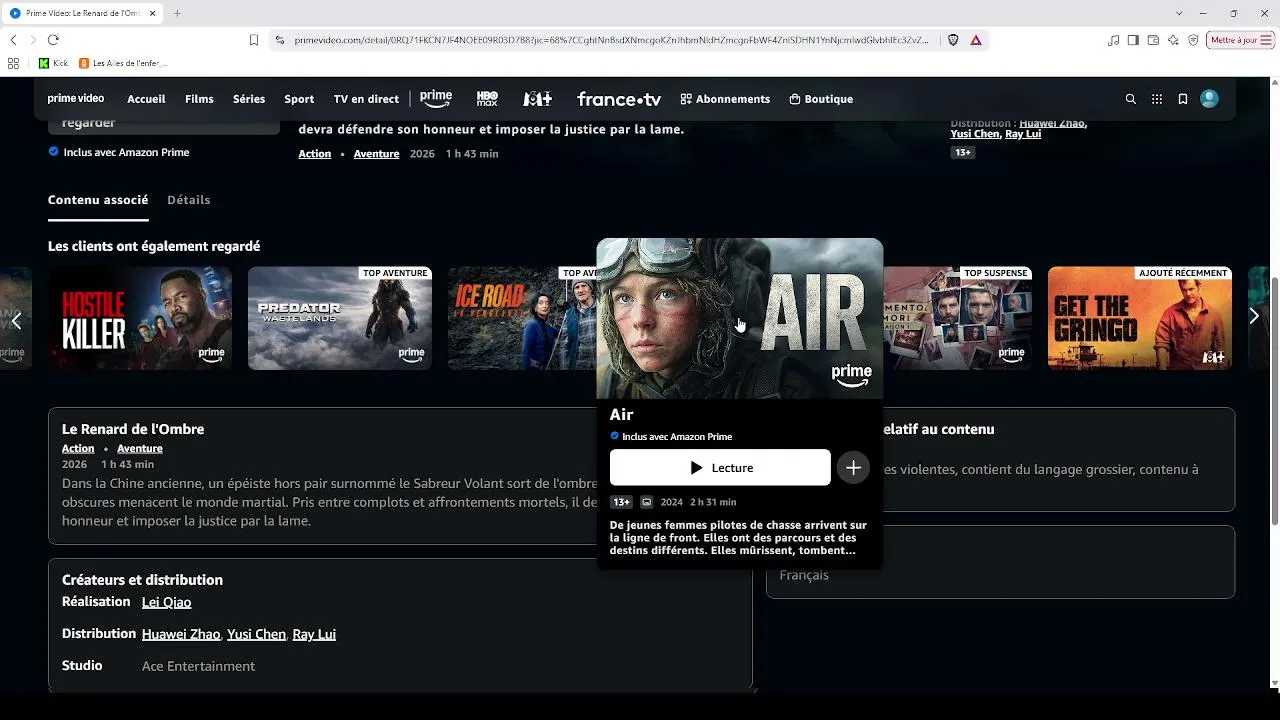This screenshot has height=720, width=1280.
Task: Open the Brave VPN shield icon
Action: click(1193, 40)
